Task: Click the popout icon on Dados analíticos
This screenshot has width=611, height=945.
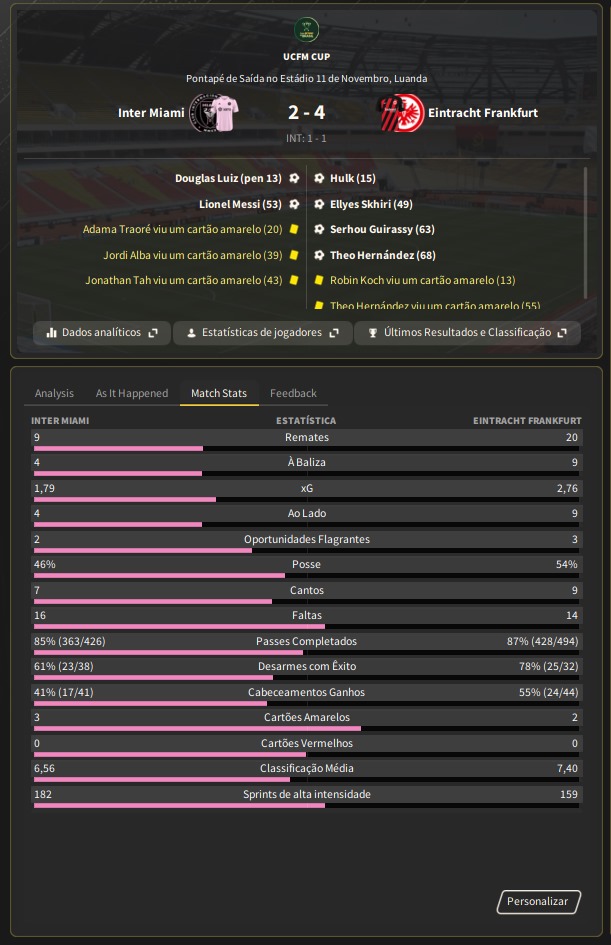Action: point(153,333)
